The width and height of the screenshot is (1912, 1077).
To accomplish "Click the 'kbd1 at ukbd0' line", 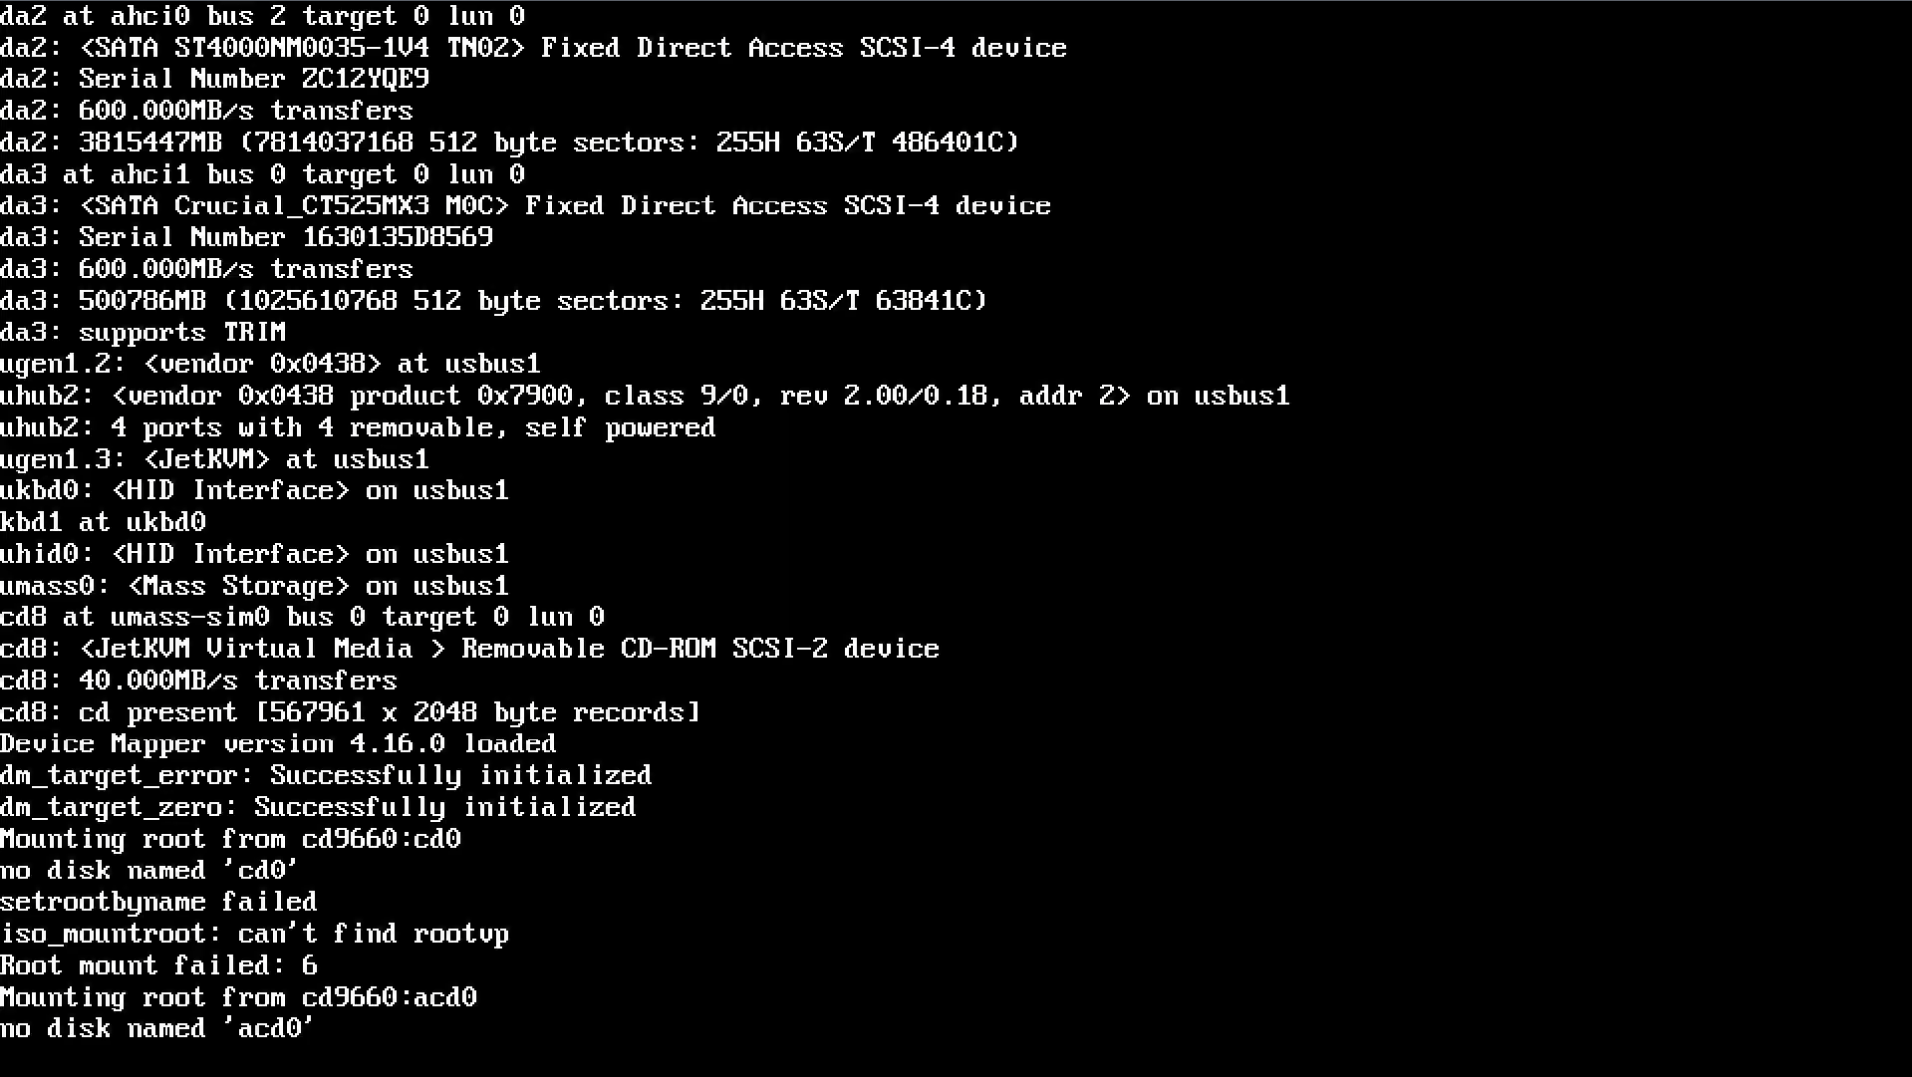I will pos(103,522).
